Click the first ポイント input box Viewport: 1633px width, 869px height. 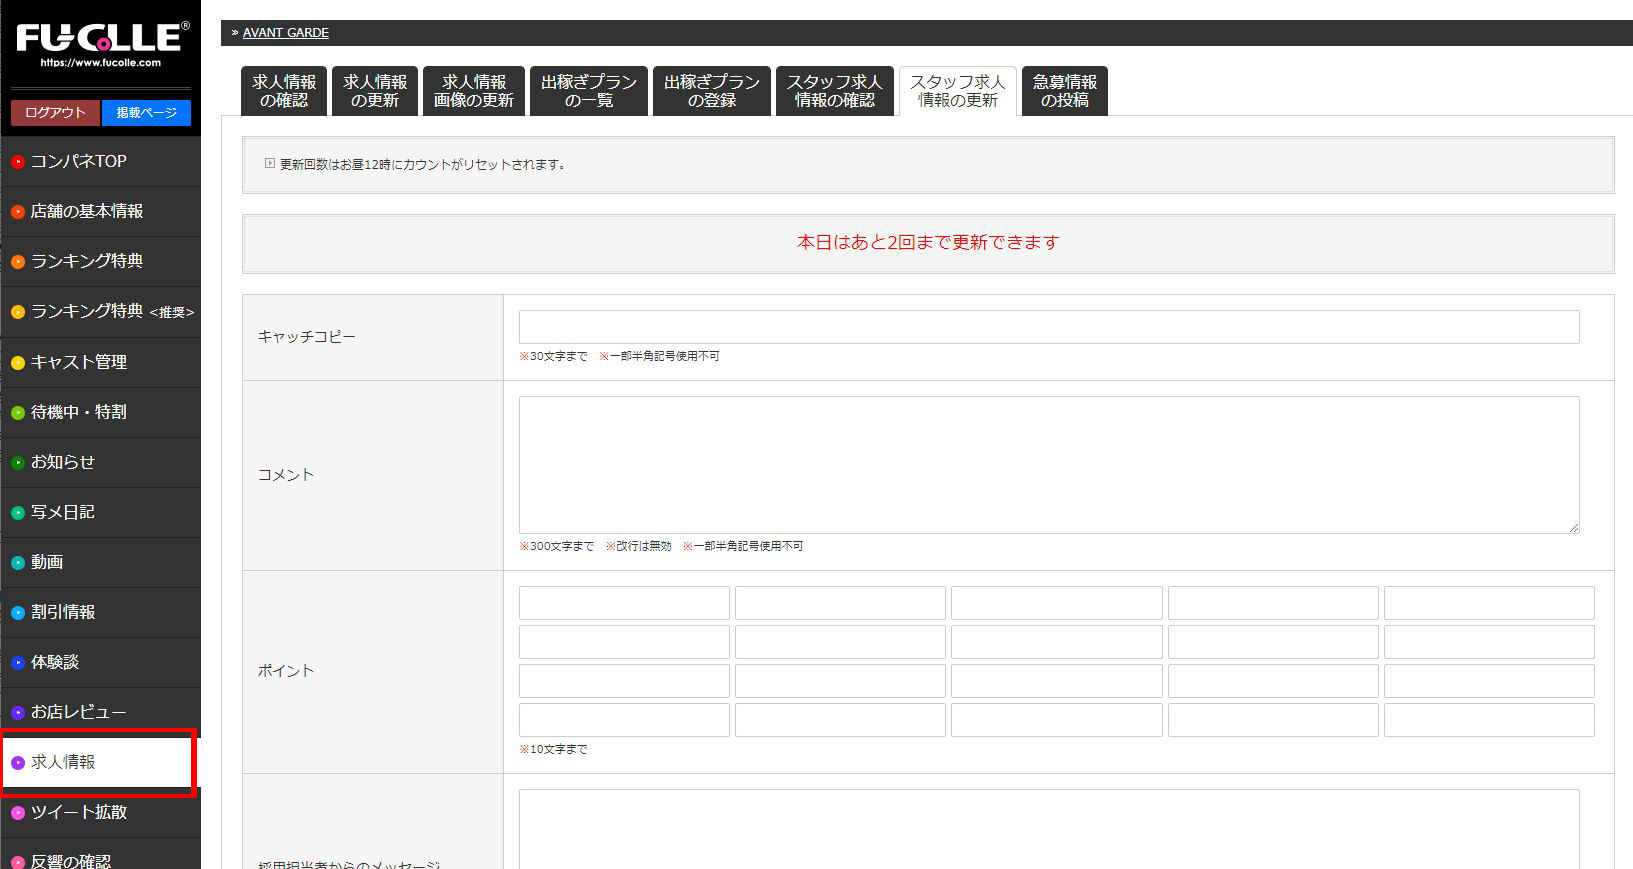tap(624, 603)
